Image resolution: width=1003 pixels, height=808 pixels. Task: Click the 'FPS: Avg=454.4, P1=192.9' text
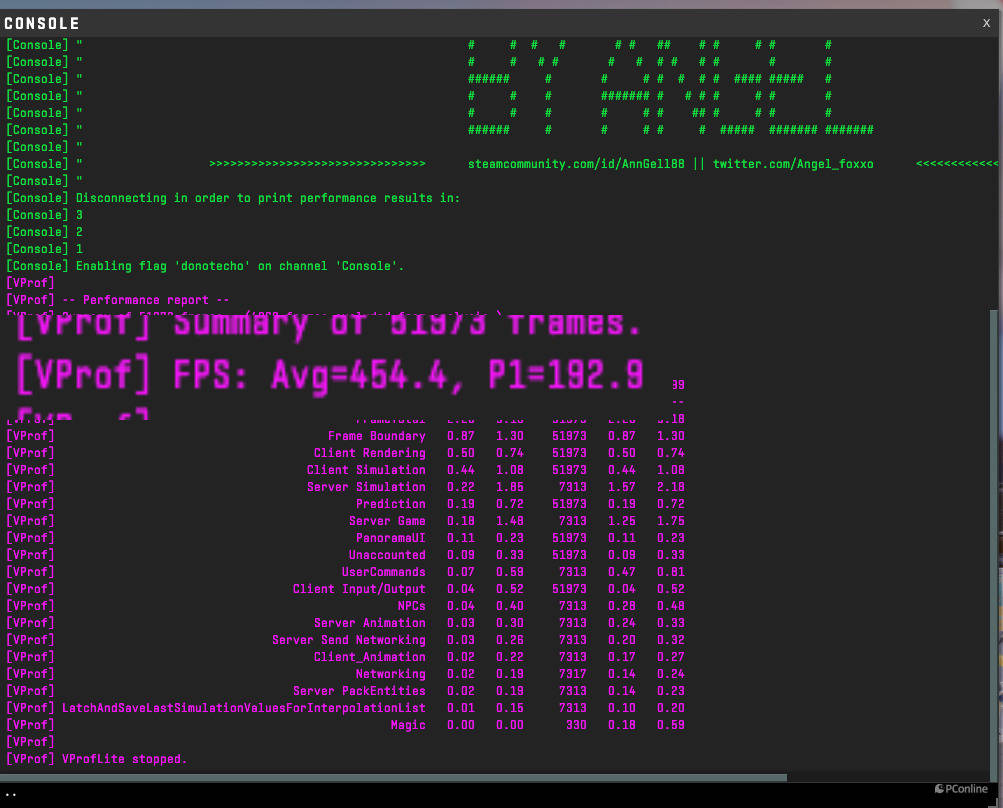click(408, 374)
